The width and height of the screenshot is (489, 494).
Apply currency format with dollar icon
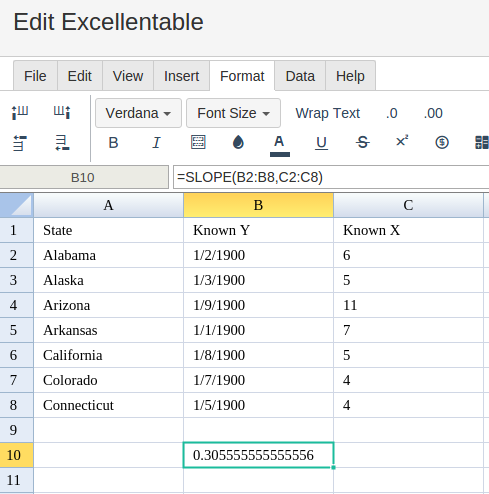[442, 142]
